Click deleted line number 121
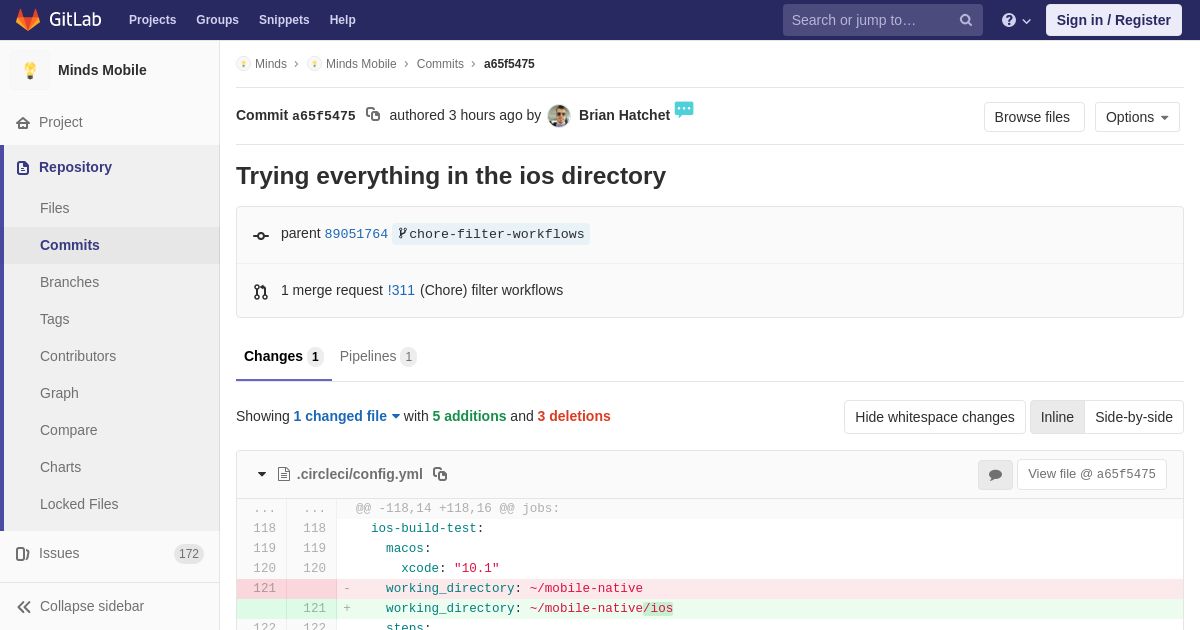 point(264,588)
